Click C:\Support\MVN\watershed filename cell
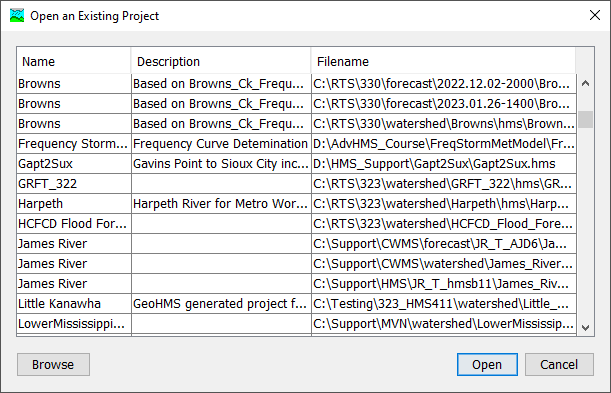This screenshot has width=611, height=393. pos(444,324)
